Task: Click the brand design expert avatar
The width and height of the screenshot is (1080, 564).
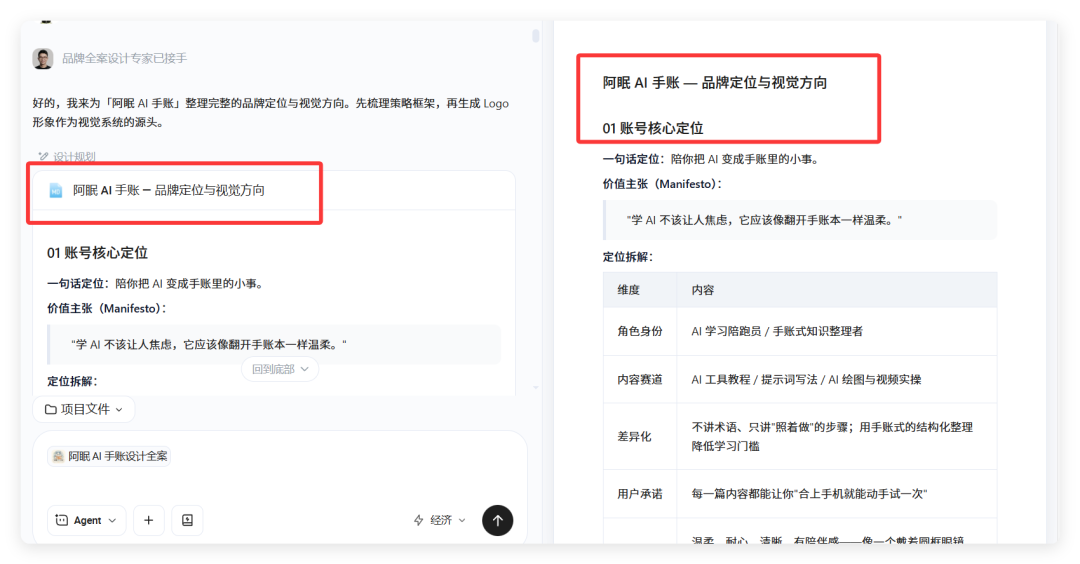Action: point(43,59)
